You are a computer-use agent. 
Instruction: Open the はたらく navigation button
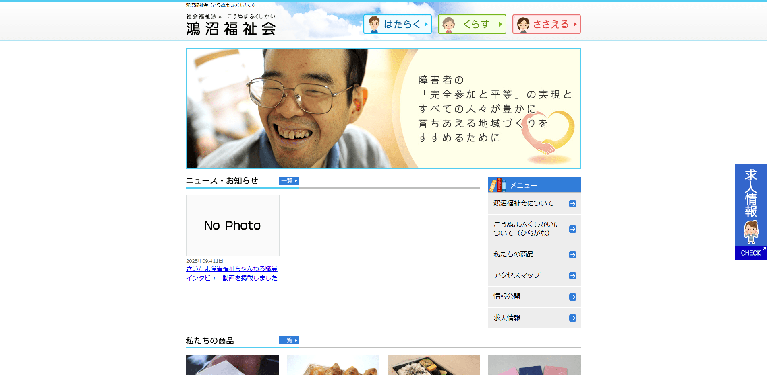(x=397, y=24)
